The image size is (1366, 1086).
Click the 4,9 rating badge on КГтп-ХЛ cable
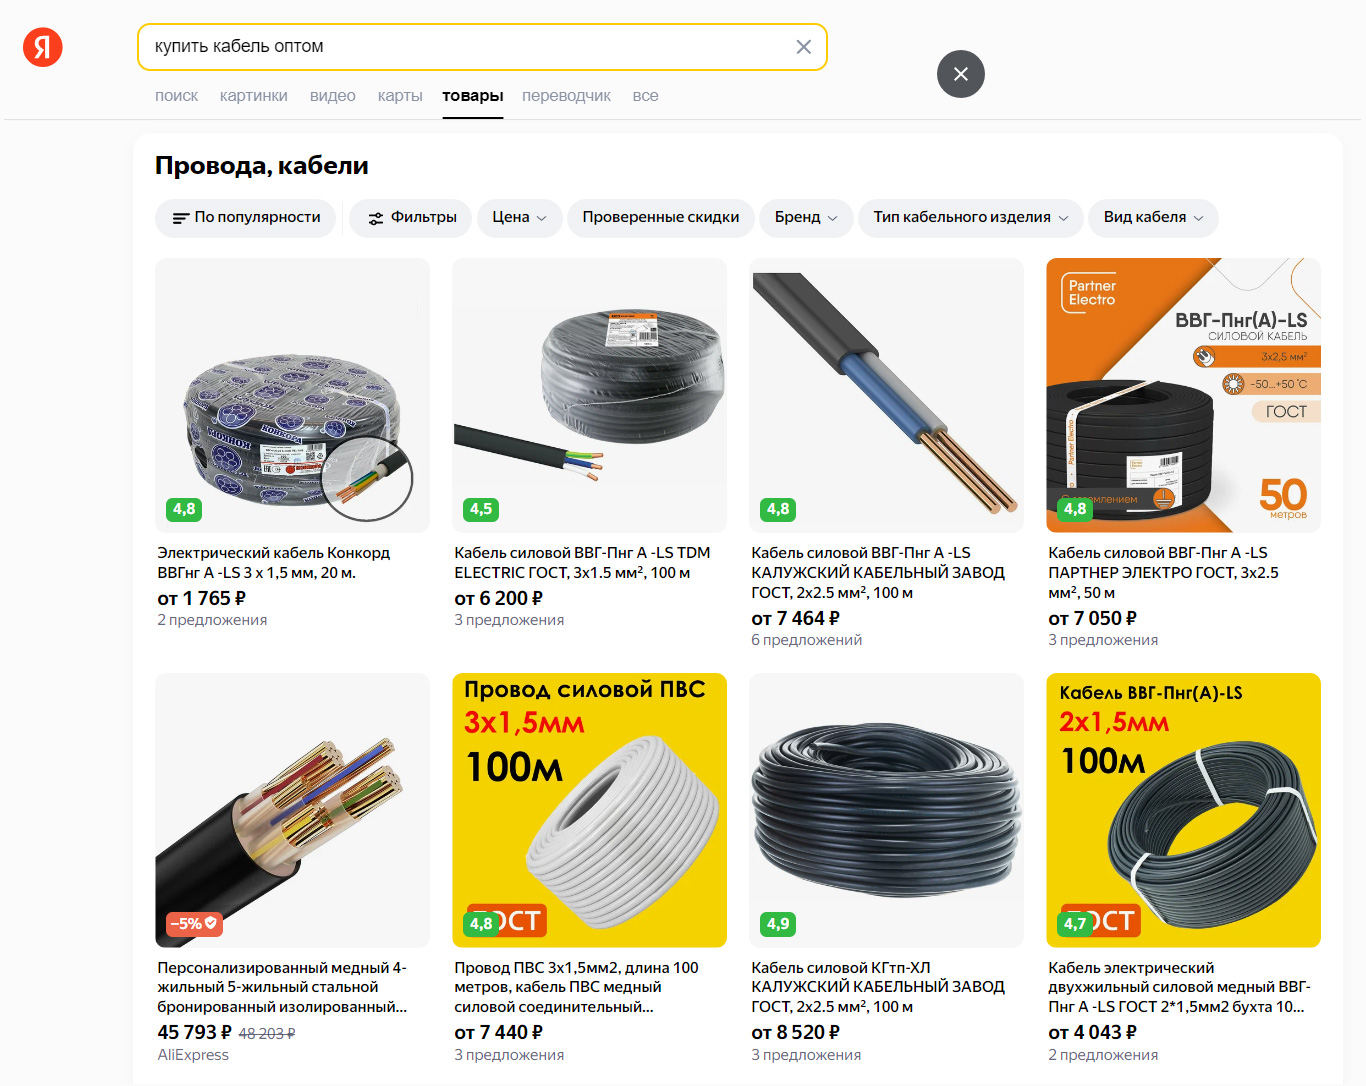click(778, 924)
